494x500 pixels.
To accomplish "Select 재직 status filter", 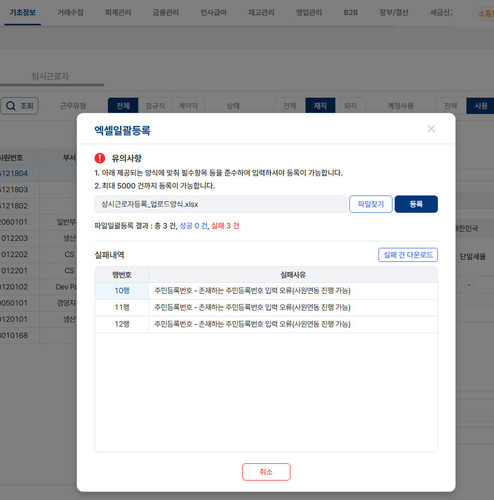I will click(x=320, y=106).
